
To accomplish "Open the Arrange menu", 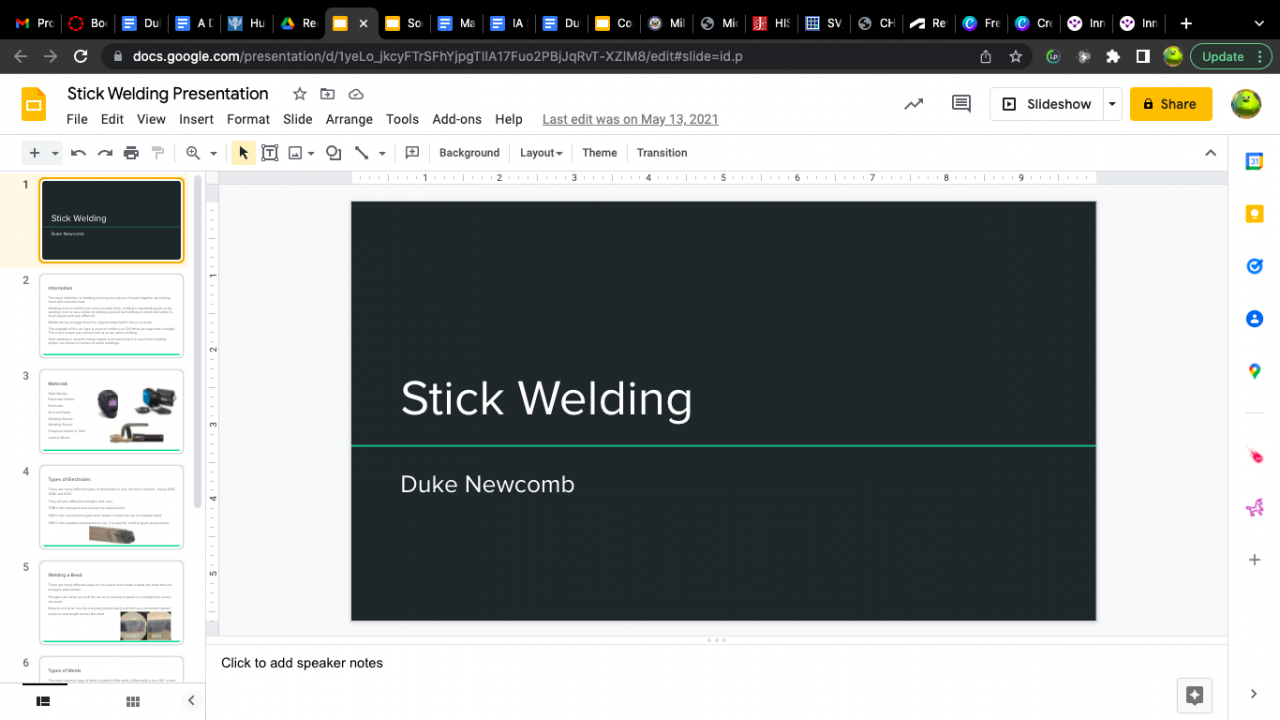I will [x=349, y=119].
